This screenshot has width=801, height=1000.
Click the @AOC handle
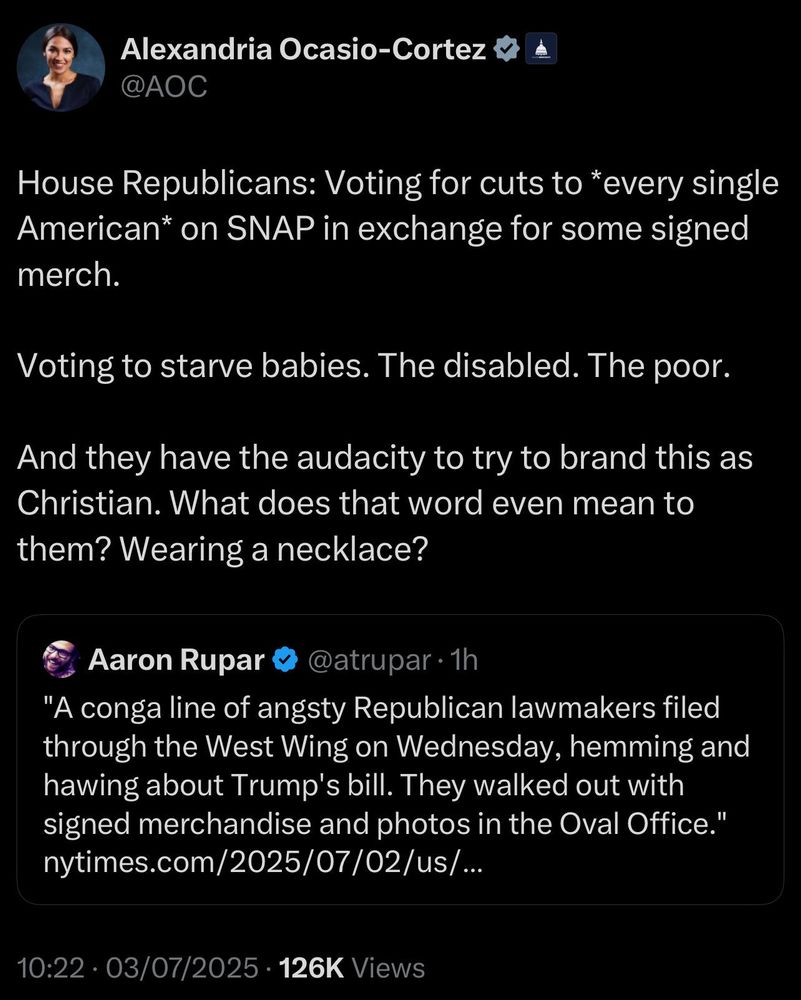point(164,87)
